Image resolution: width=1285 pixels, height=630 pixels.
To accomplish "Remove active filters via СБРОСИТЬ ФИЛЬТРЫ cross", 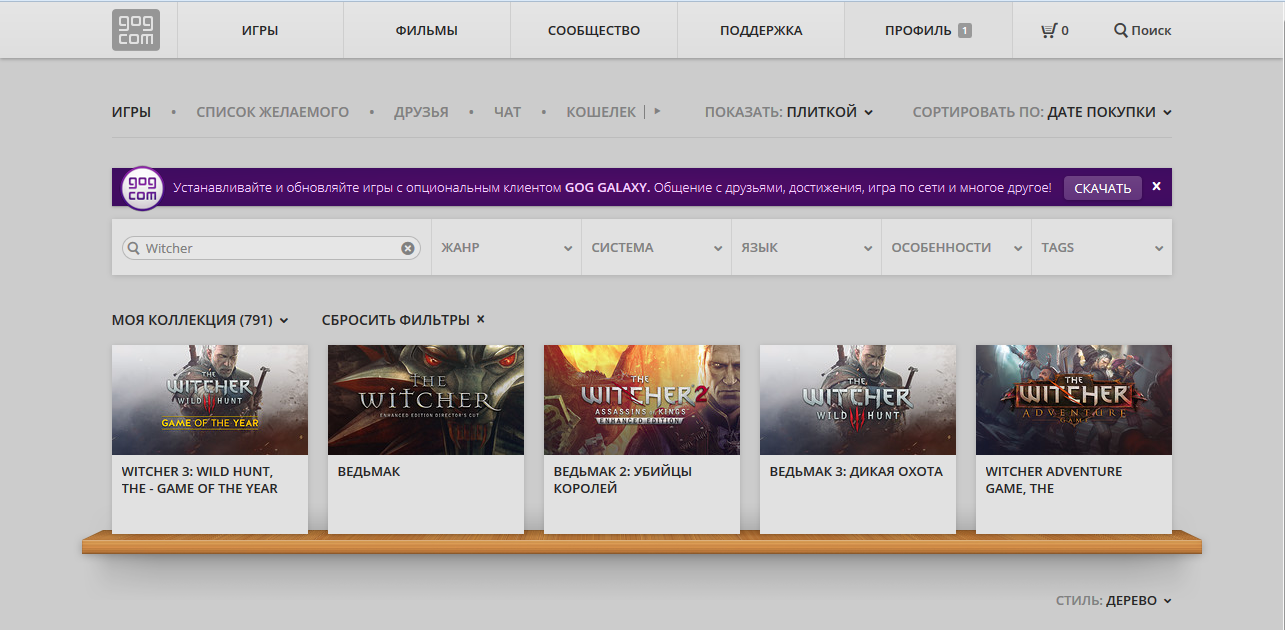I will [479, 319].
